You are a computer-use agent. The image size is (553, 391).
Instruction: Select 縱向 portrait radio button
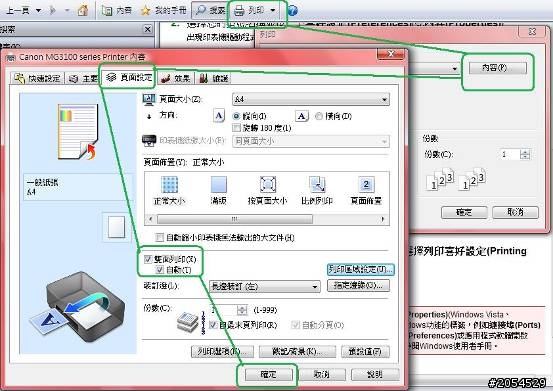(236, 116)
